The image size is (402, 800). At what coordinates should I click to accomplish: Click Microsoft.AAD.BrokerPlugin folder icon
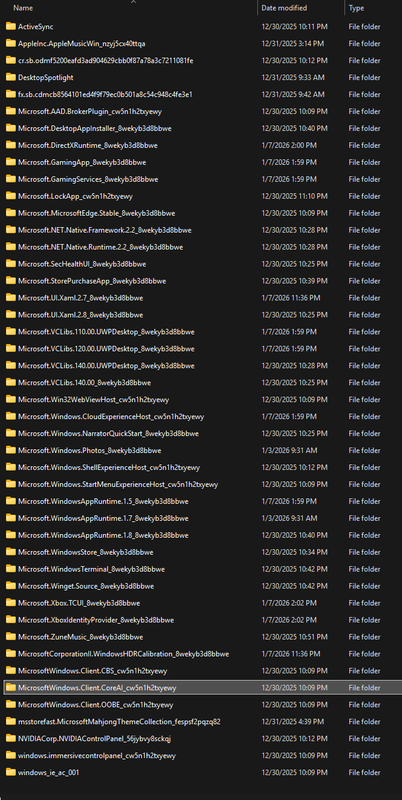(11, 111)
